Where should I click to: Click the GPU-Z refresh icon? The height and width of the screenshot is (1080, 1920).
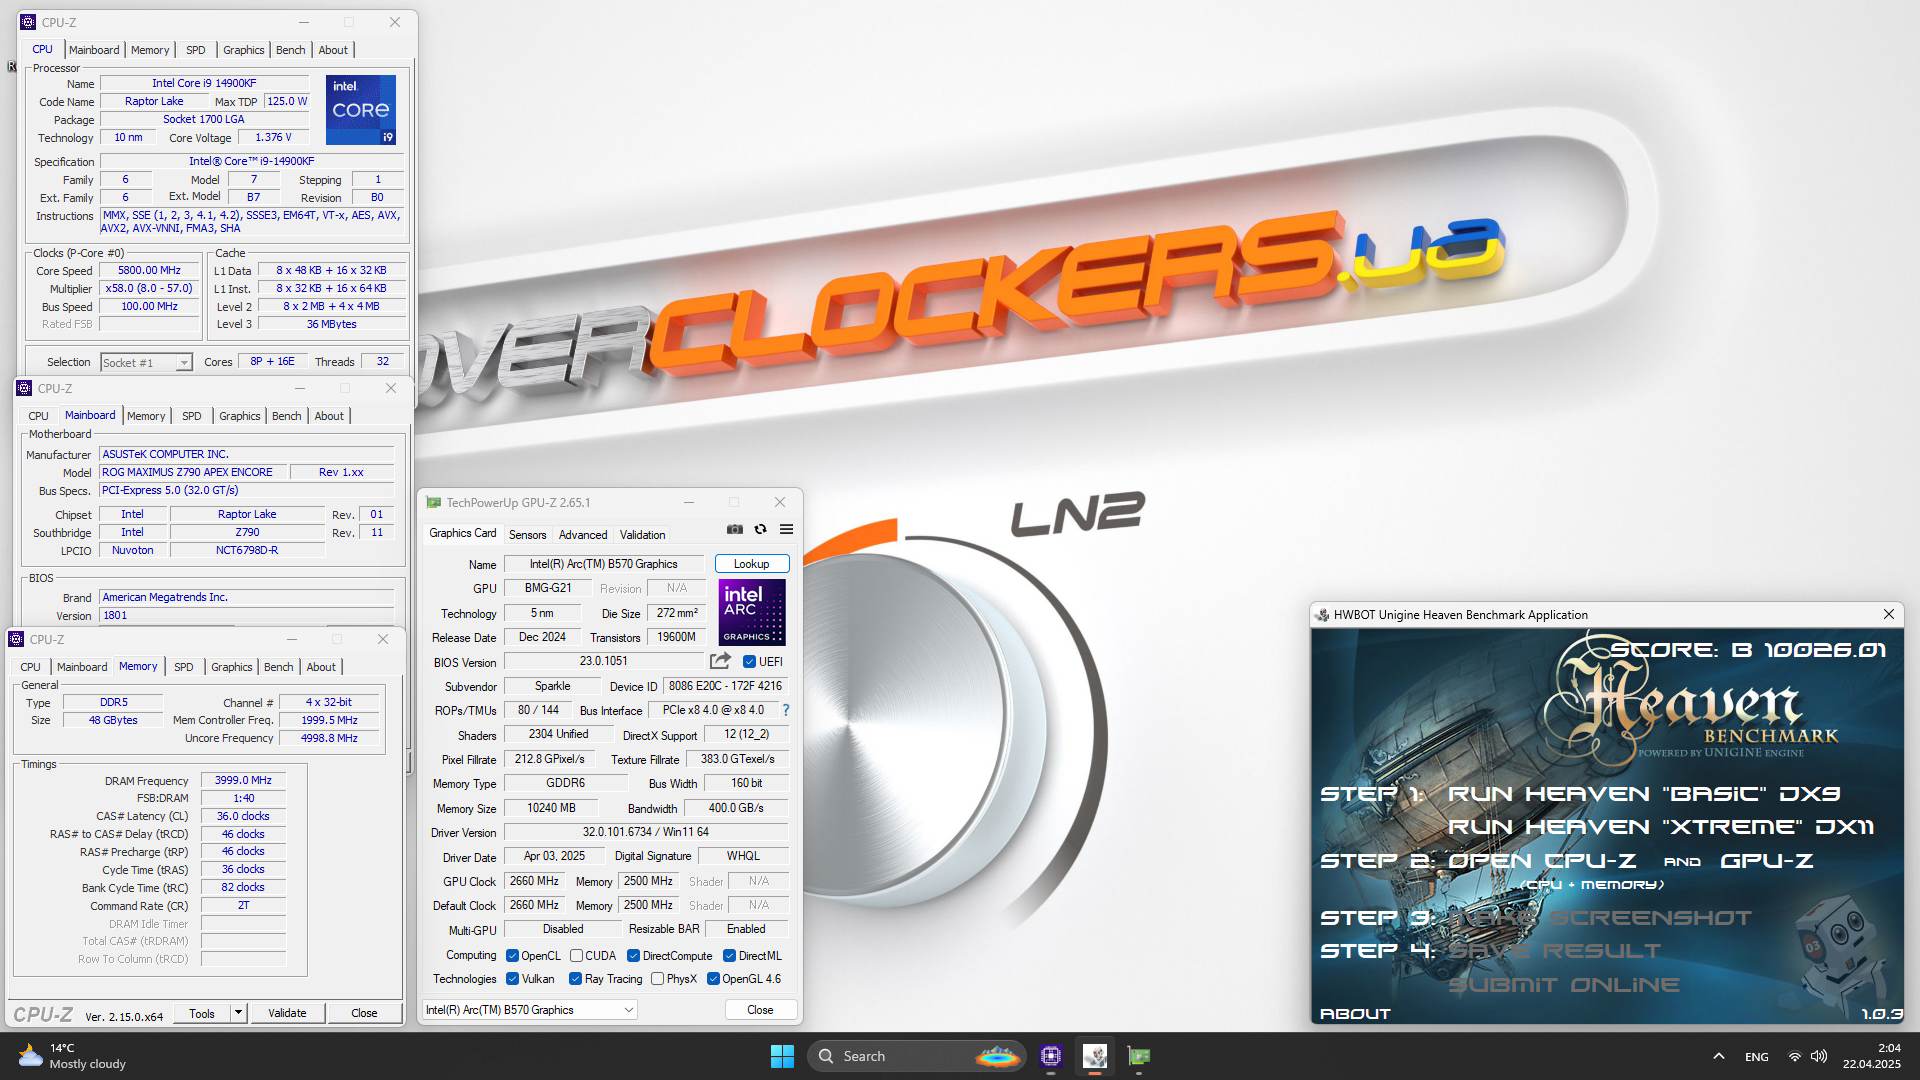pos(760,529)
